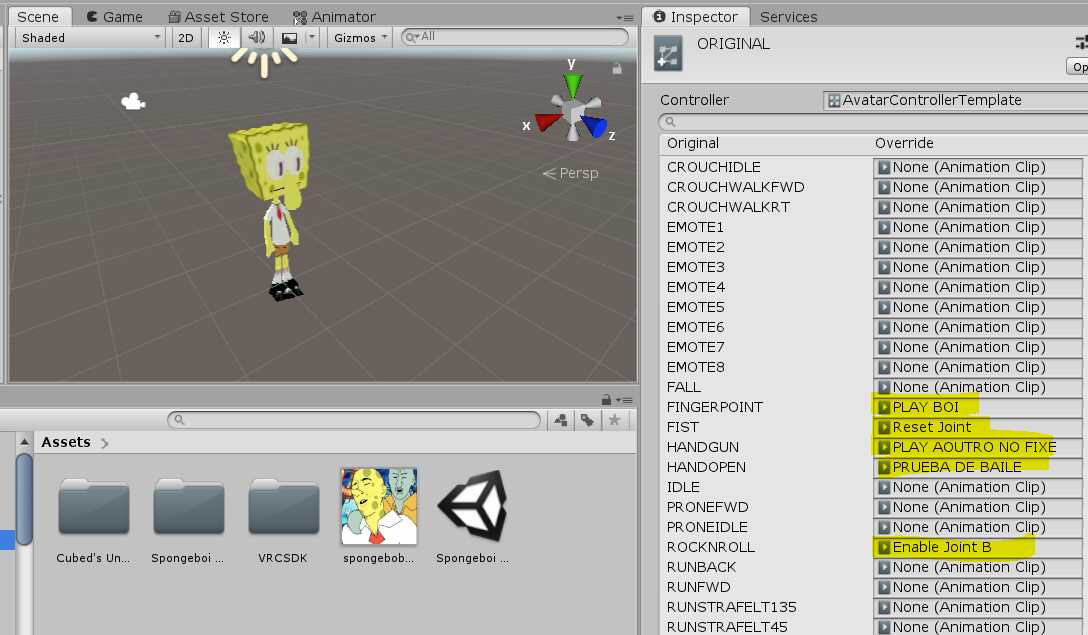The image size is (1088, 635).
Task: Click the Persp label to switch projection
Action: tap(578, 172)
